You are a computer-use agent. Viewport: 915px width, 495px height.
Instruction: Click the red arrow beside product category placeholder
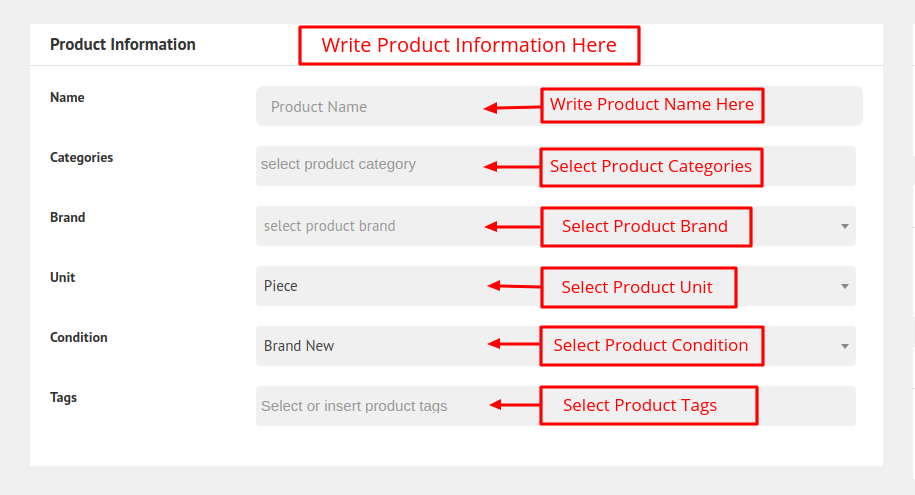tap(511, 167)
